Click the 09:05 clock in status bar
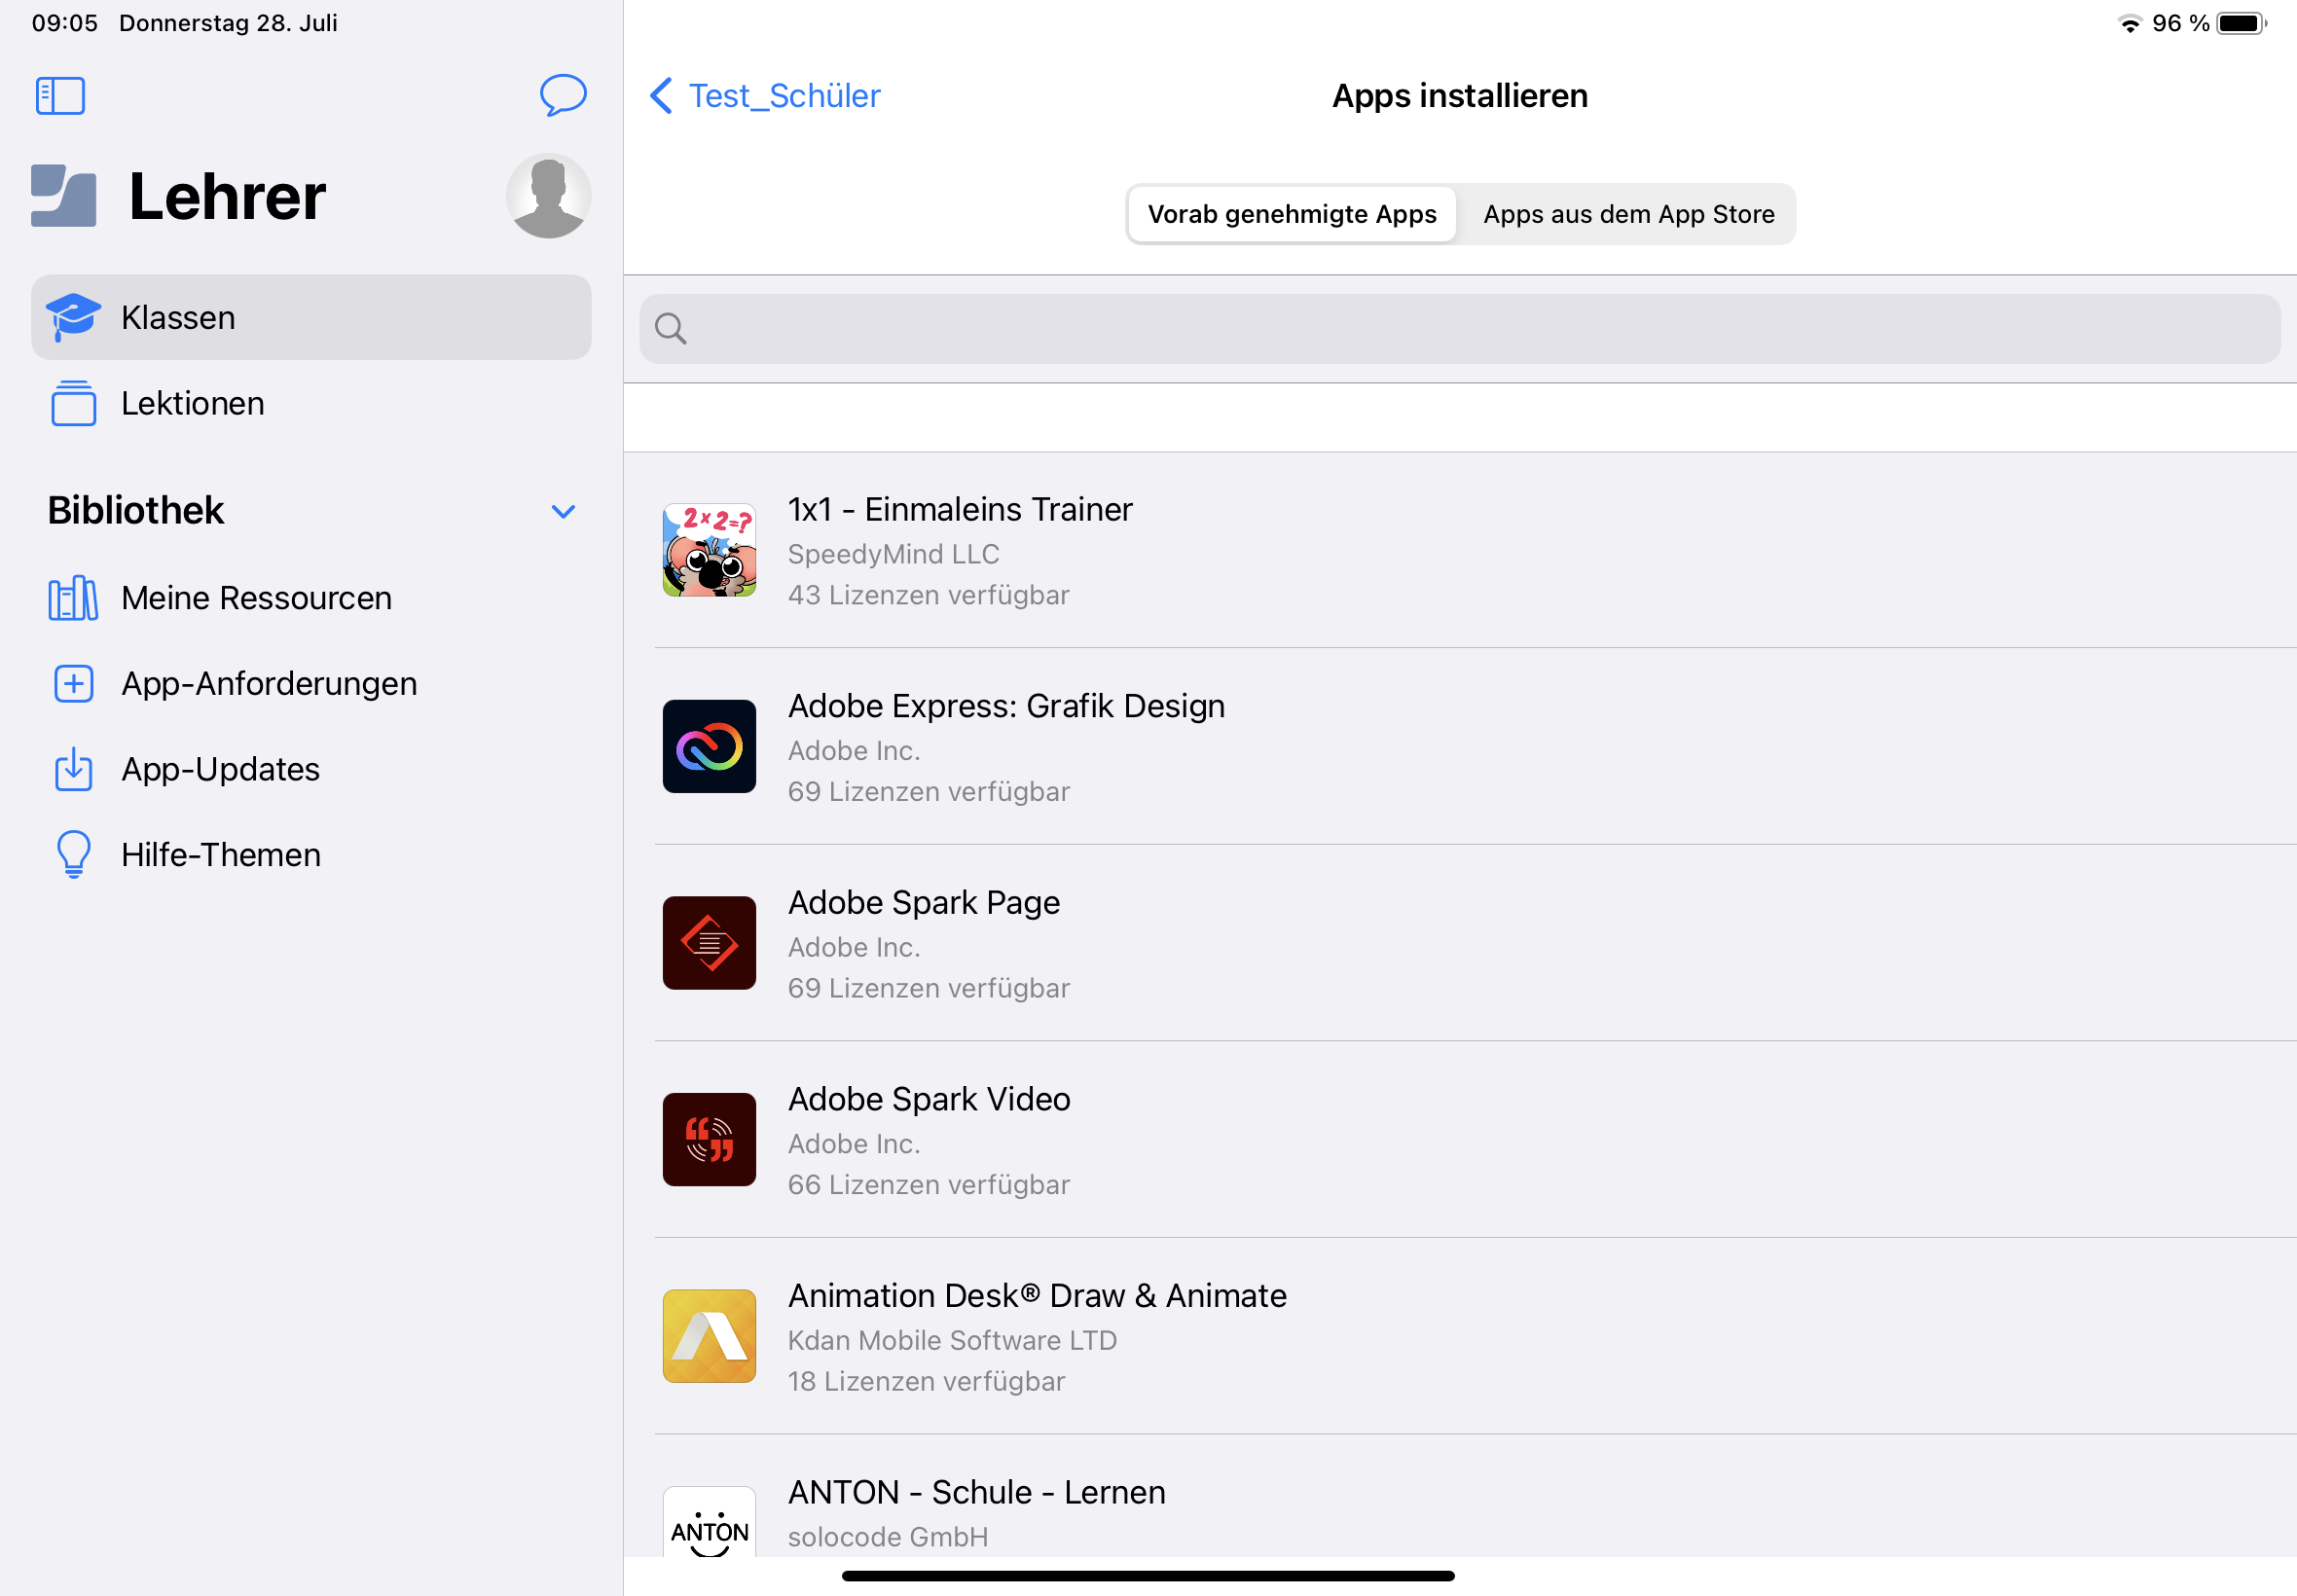This screenshot has width=2297, height=1596. point(65,23)
